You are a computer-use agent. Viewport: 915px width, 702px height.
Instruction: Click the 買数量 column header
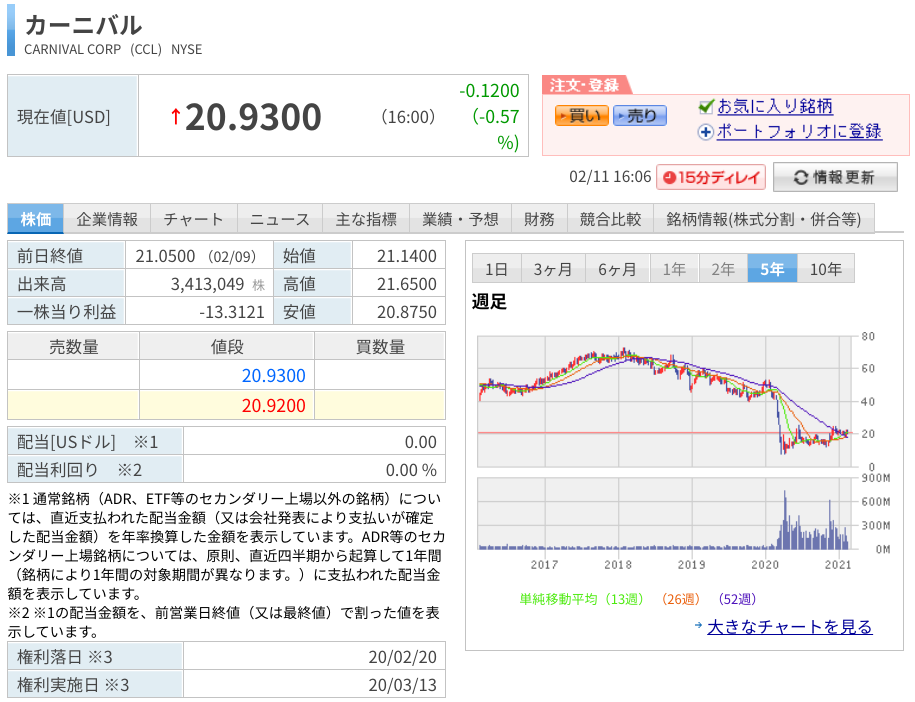[x=380, y=347]
